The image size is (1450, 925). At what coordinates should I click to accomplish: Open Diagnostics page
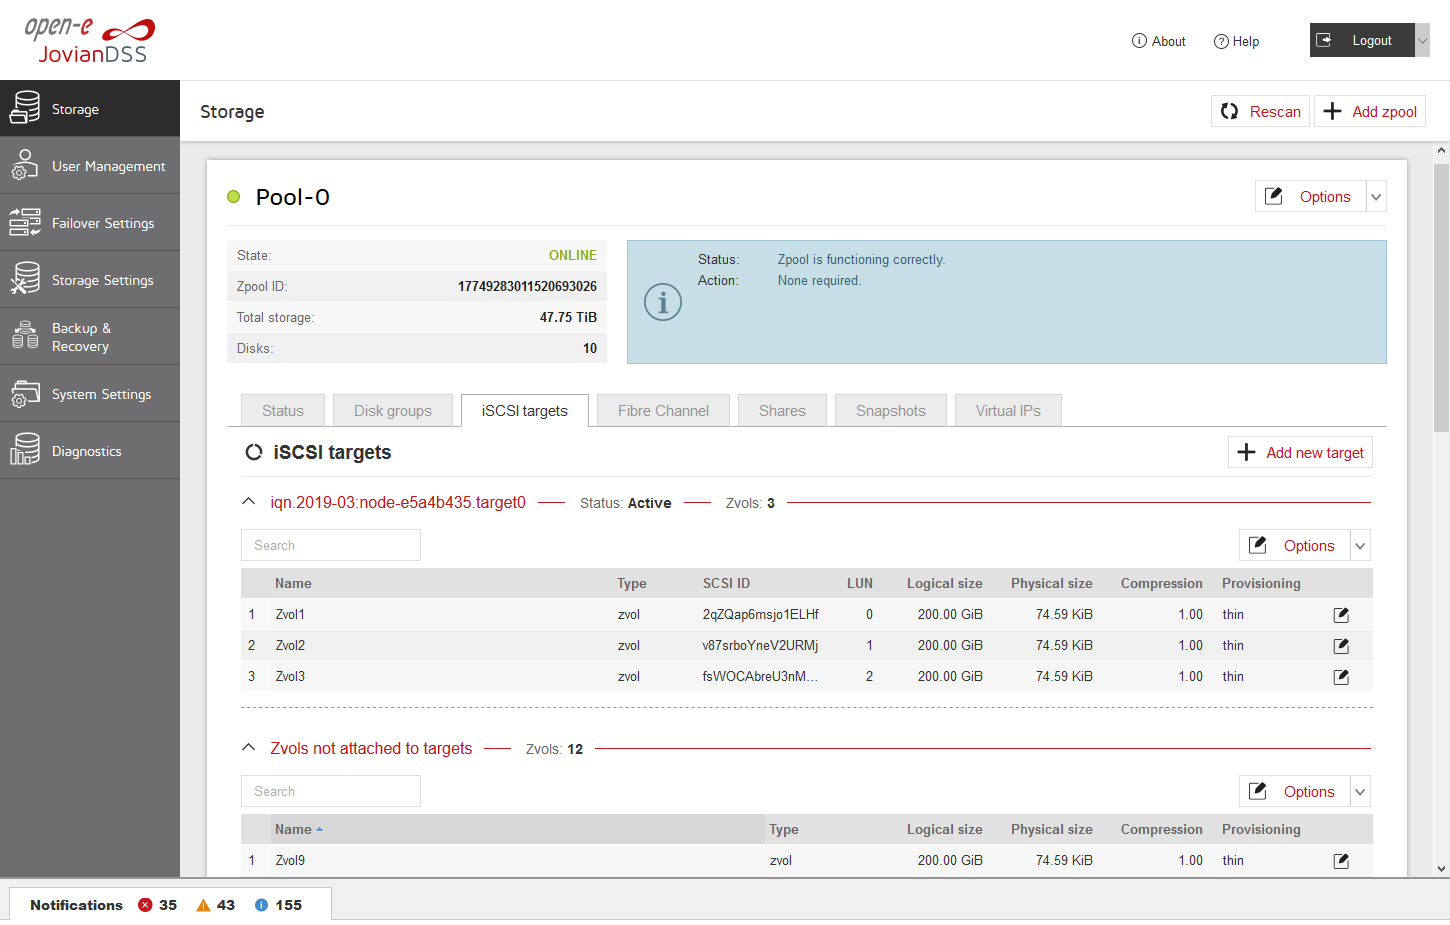[89, 451]
